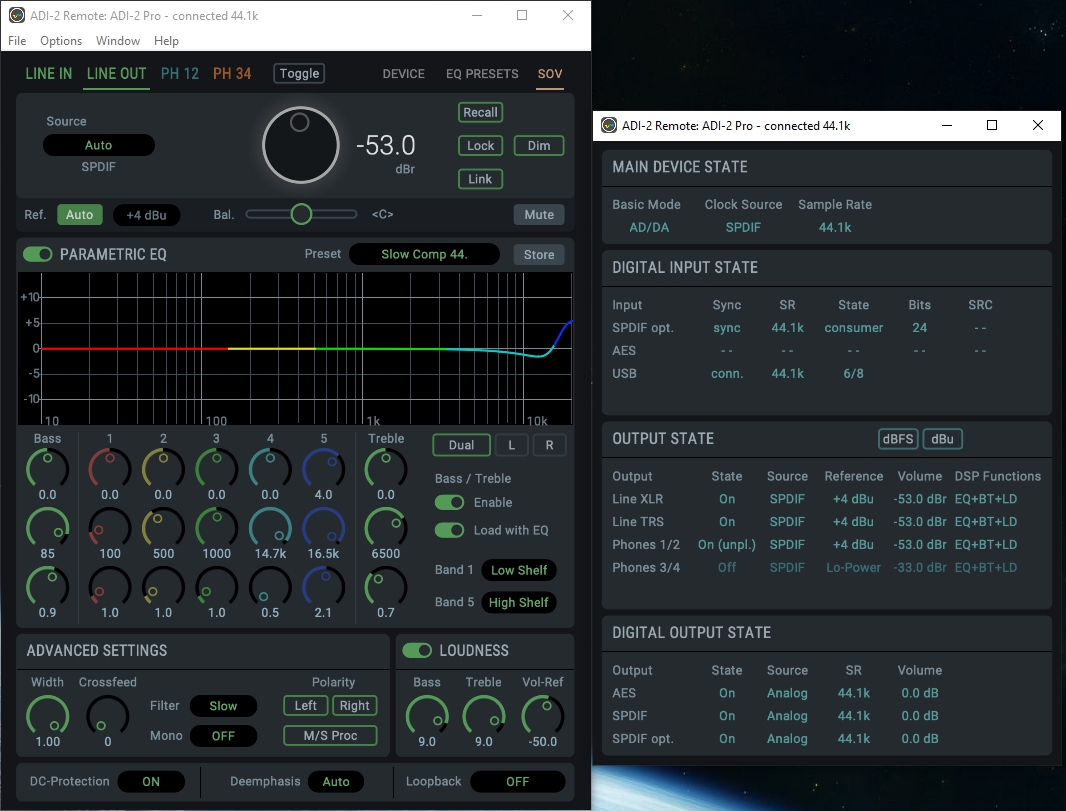Click the Store preset button
This screenshot has width=1066, height=811.
point(538,254)
